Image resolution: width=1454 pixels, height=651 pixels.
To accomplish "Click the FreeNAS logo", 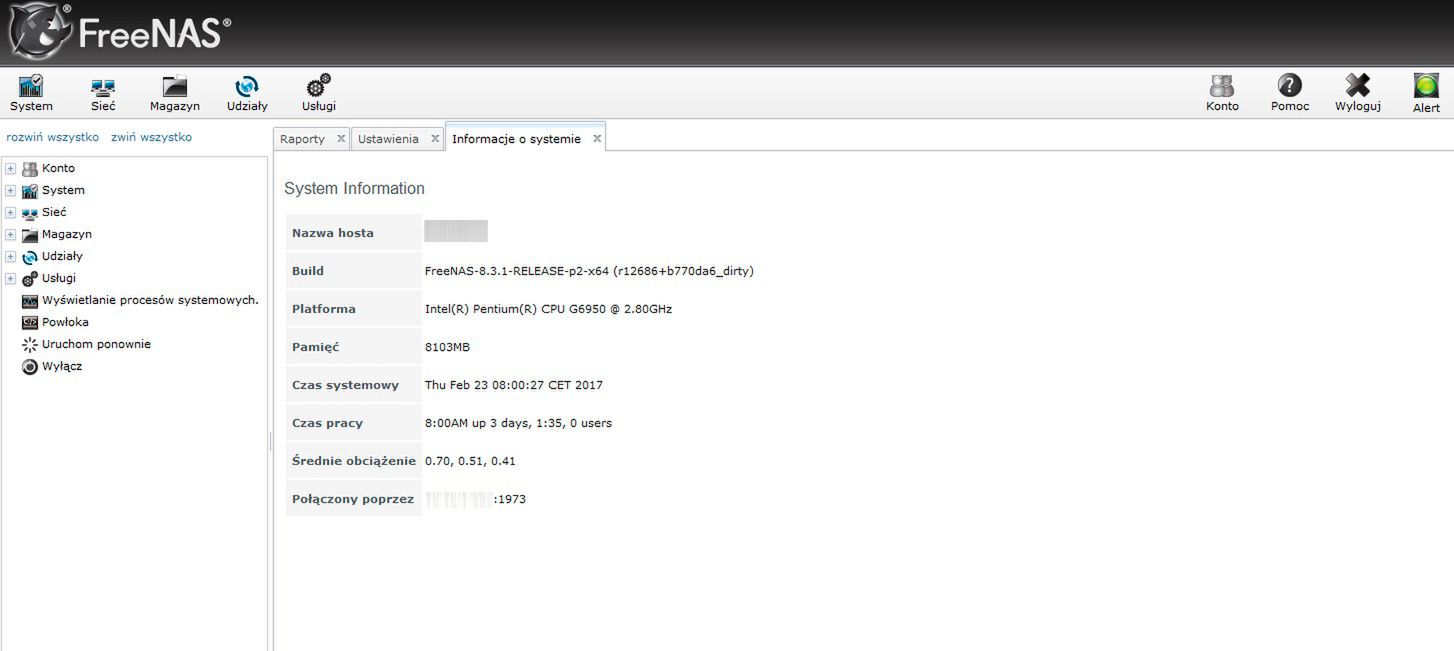I will (119, 33).
